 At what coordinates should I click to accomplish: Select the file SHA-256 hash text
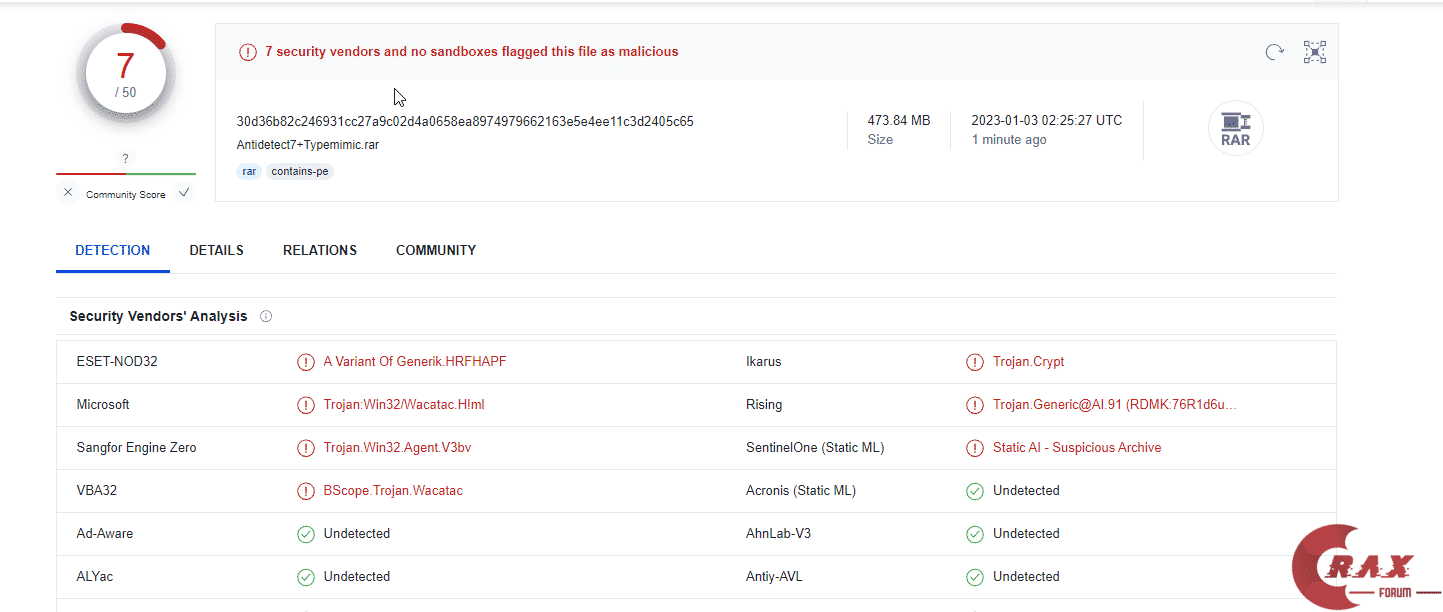point(465,121)
